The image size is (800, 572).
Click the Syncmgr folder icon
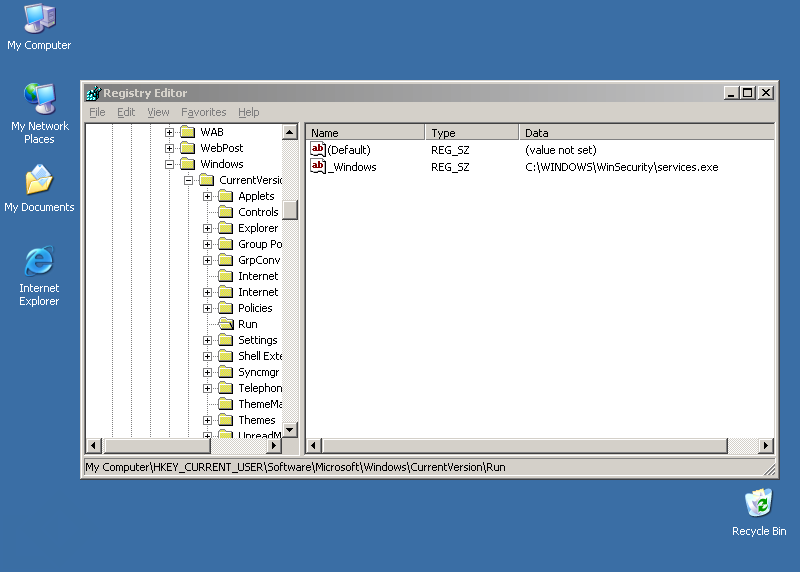[x=226, y=372]
